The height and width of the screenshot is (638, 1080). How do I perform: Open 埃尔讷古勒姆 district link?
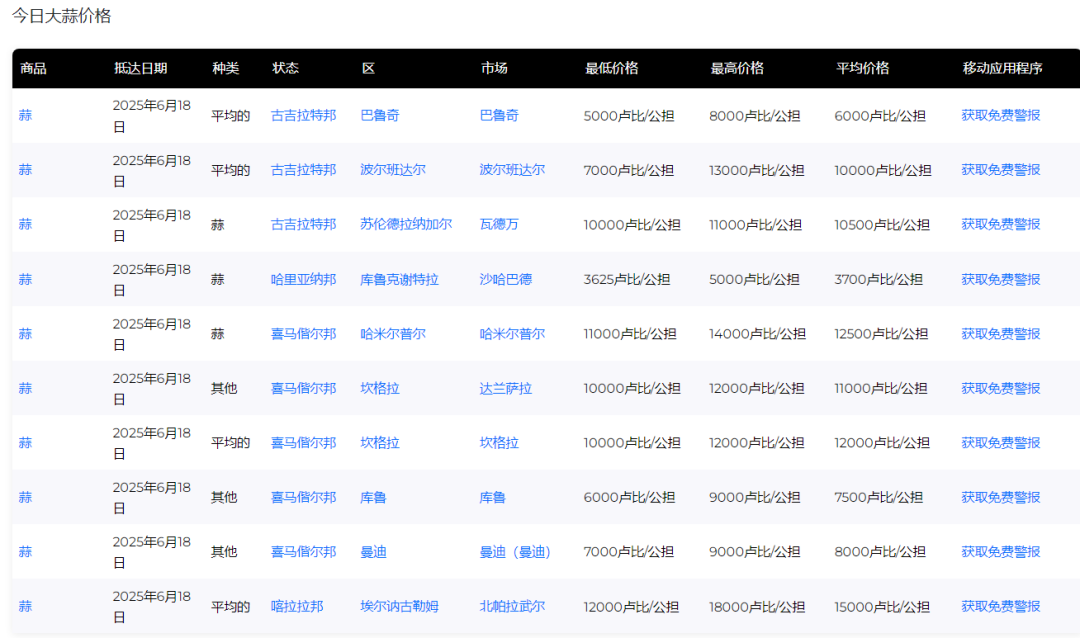click(399, 607)
